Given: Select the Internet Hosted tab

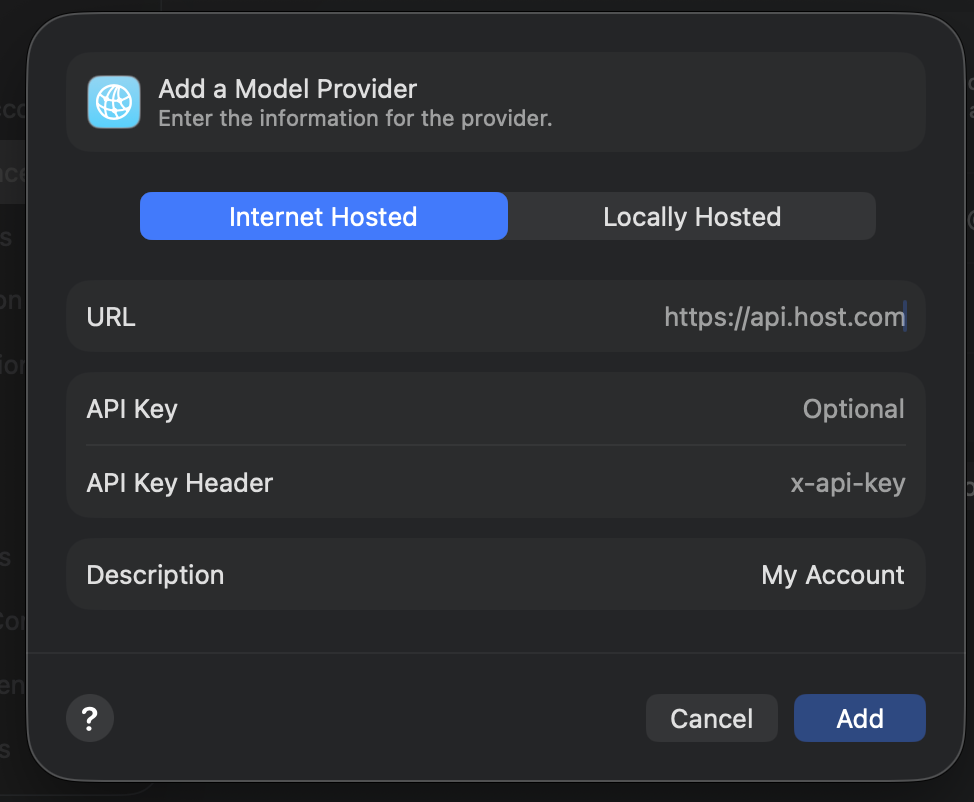Looking at the screenshot, I should point(323,217).
